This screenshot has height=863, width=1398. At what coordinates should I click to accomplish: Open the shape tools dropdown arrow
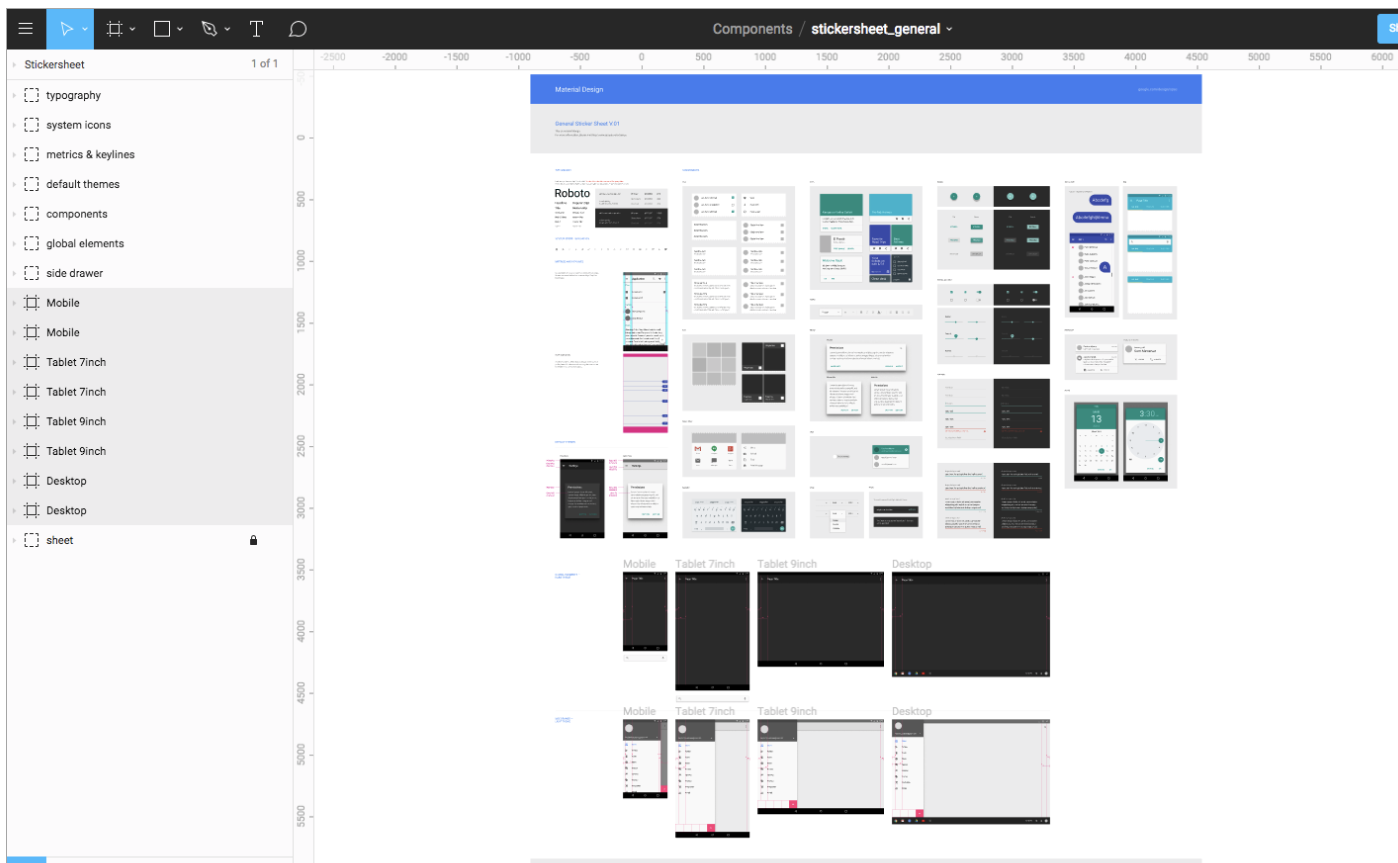[180, 30]
